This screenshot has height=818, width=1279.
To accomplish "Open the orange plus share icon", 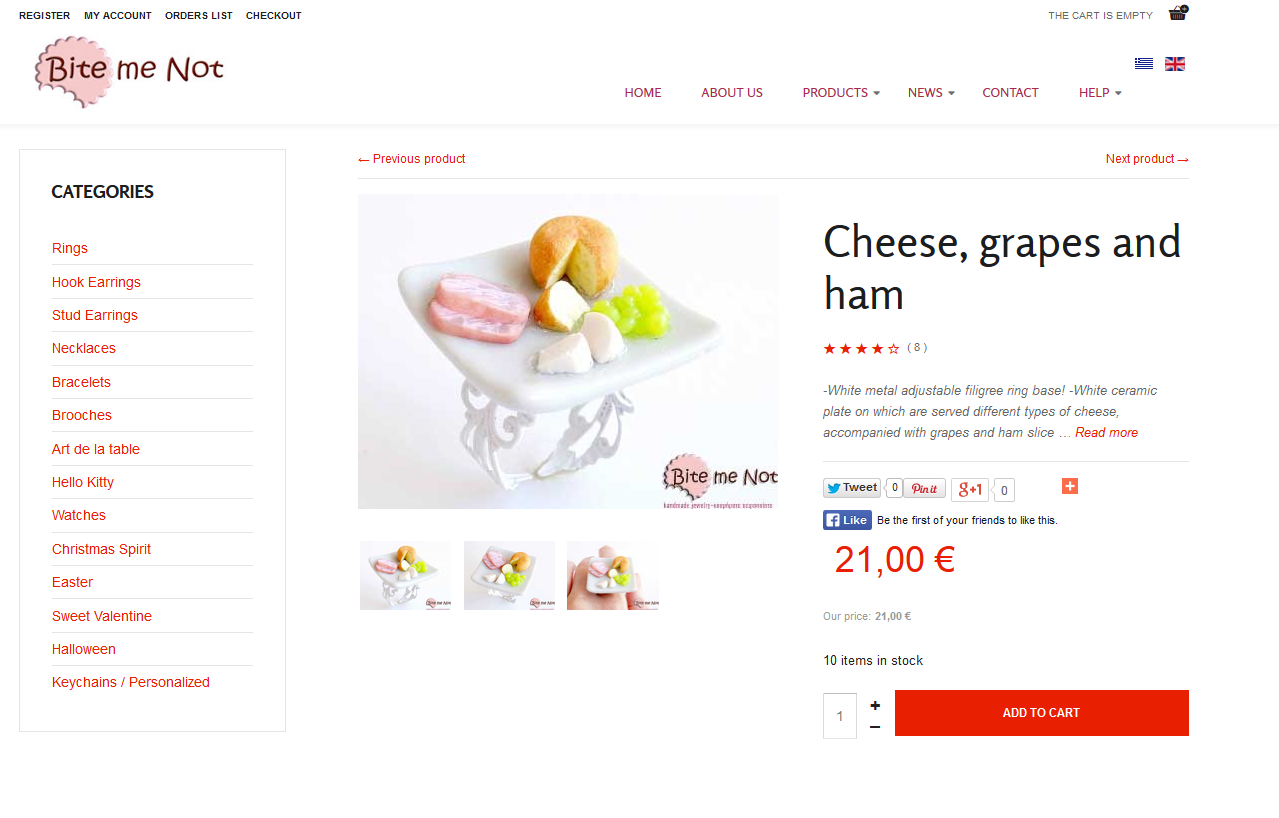I will (1070, 486).
